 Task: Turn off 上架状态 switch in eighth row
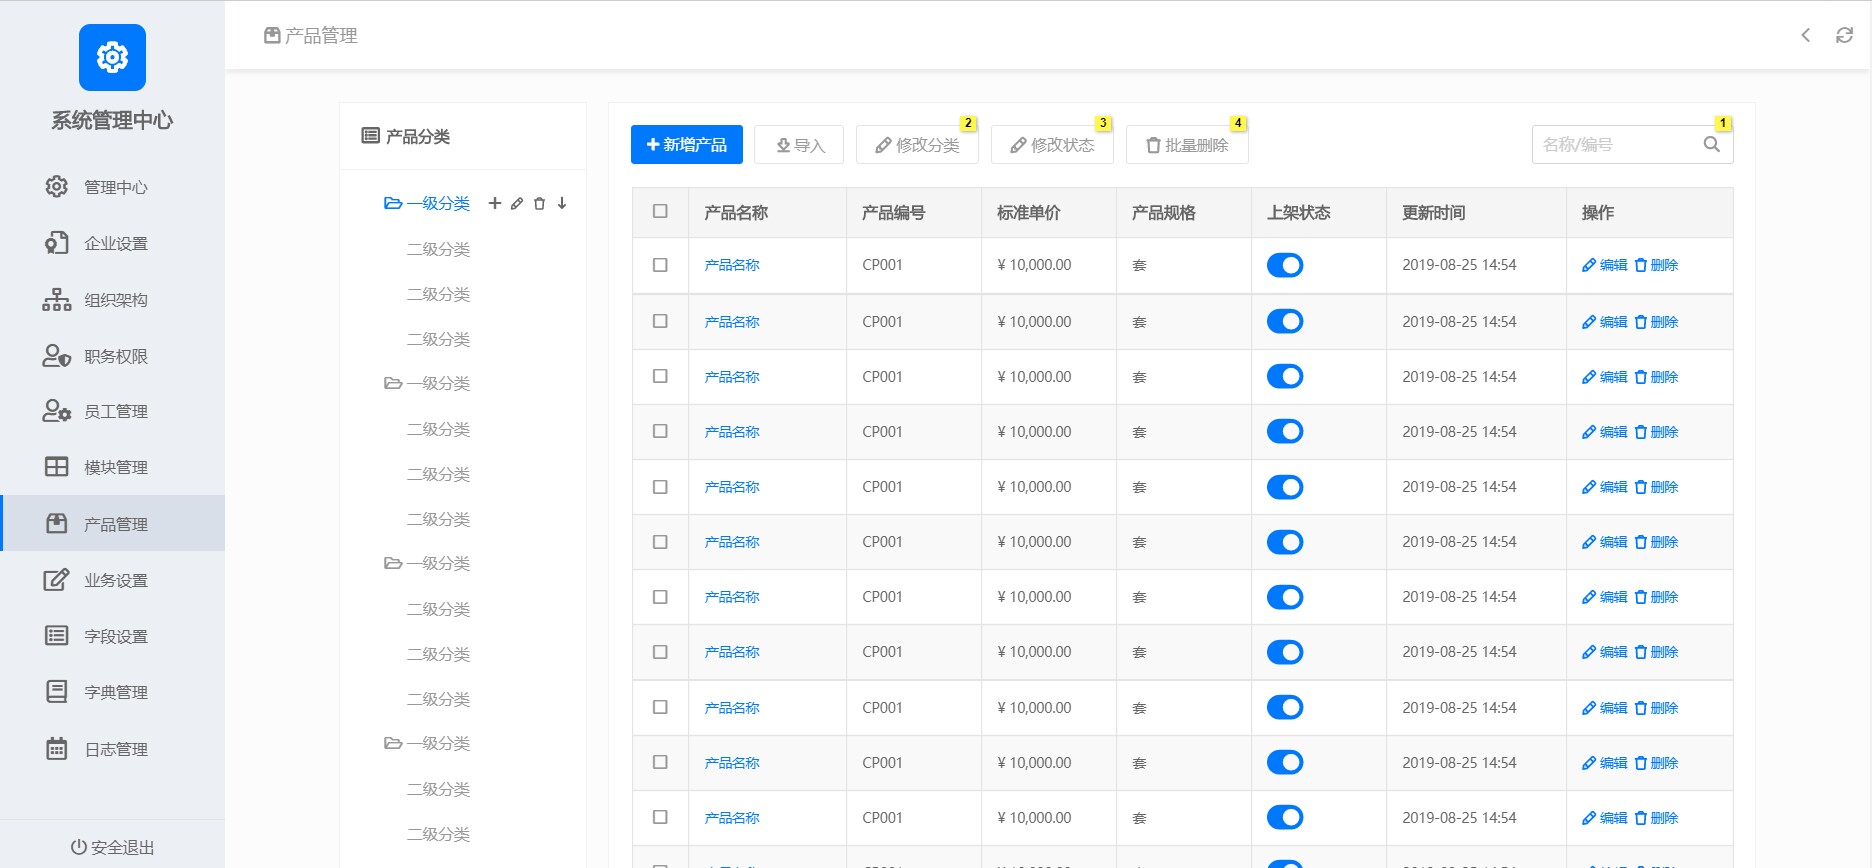pos(1285,652)
